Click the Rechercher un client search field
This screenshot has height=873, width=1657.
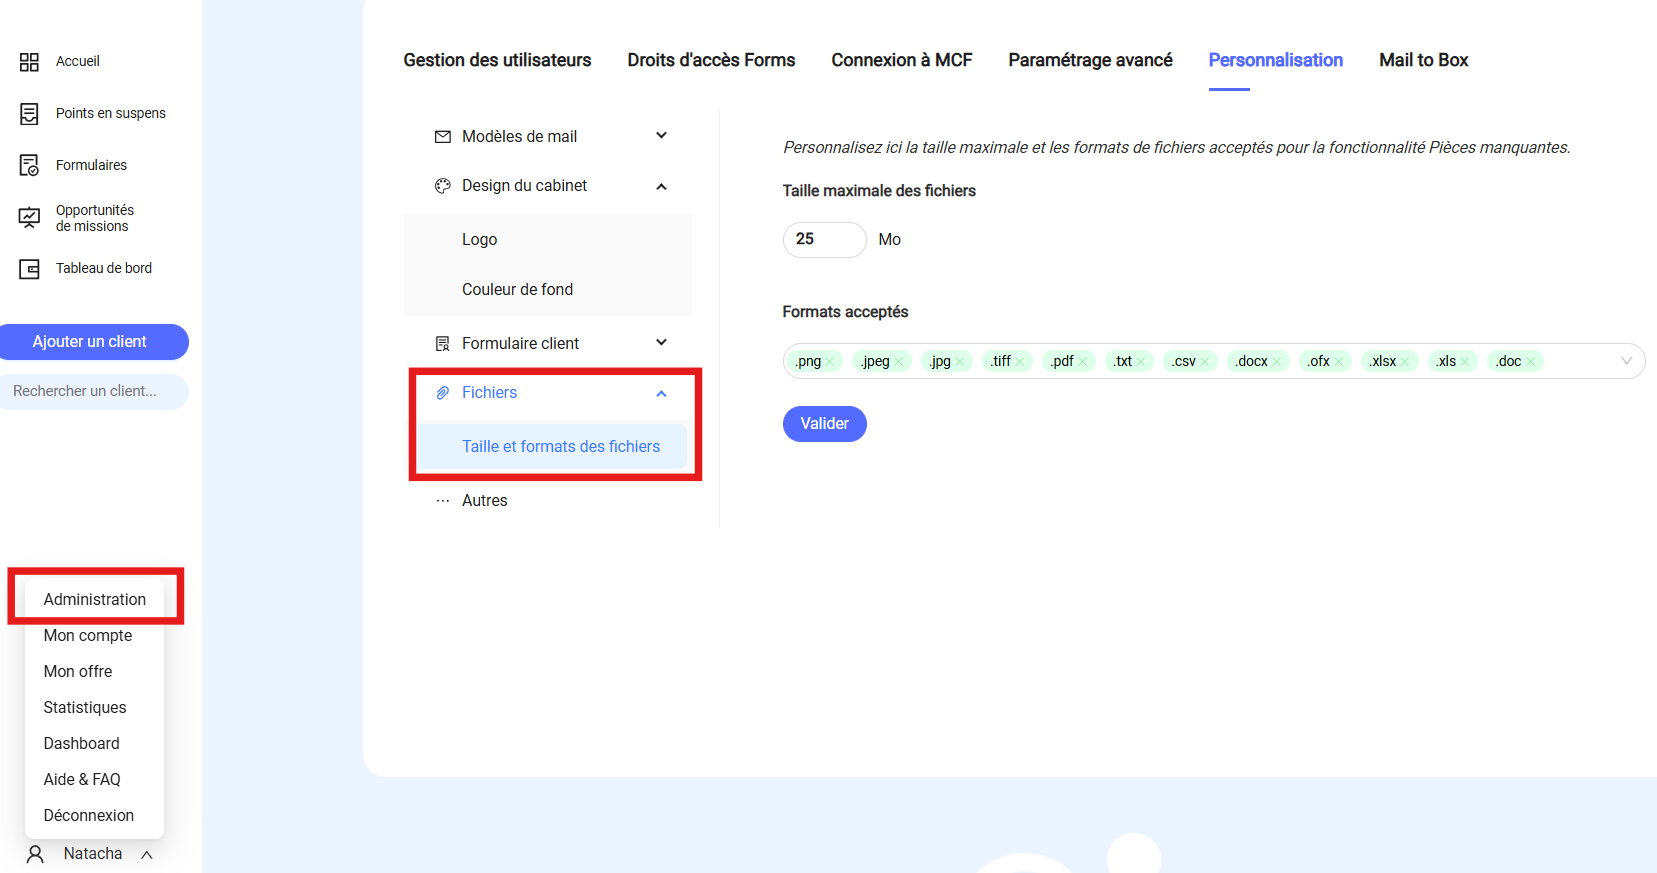[x=92, y=391]
